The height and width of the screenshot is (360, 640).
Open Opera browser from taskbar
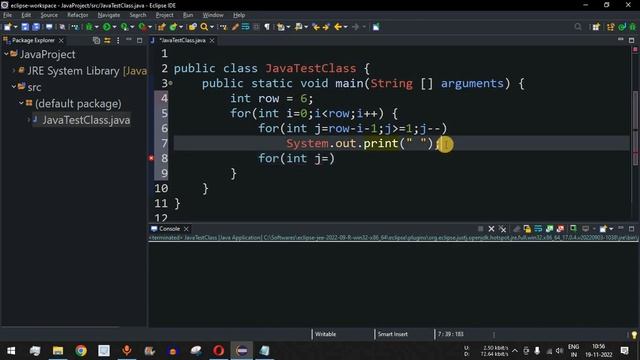click(x=219, y=350)
